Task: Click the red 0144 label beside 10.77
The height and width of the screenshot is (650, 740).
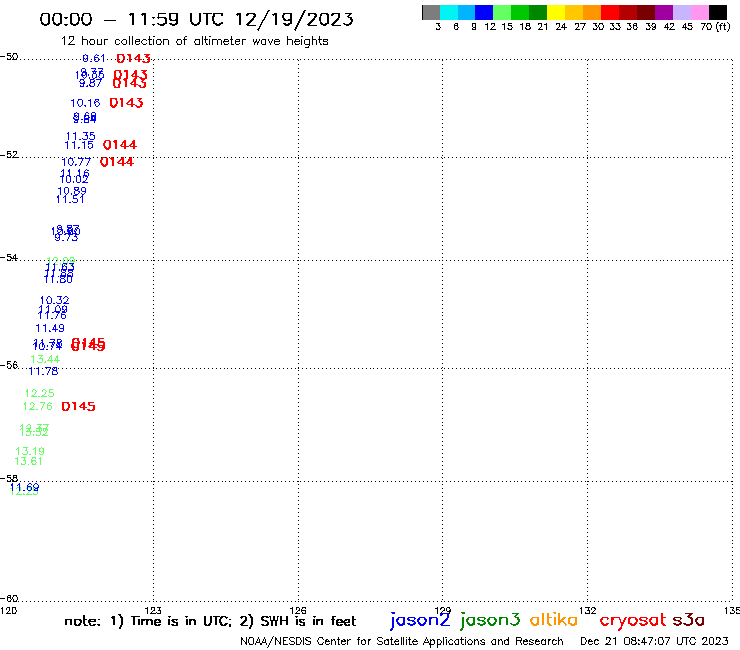Action: 117,162
